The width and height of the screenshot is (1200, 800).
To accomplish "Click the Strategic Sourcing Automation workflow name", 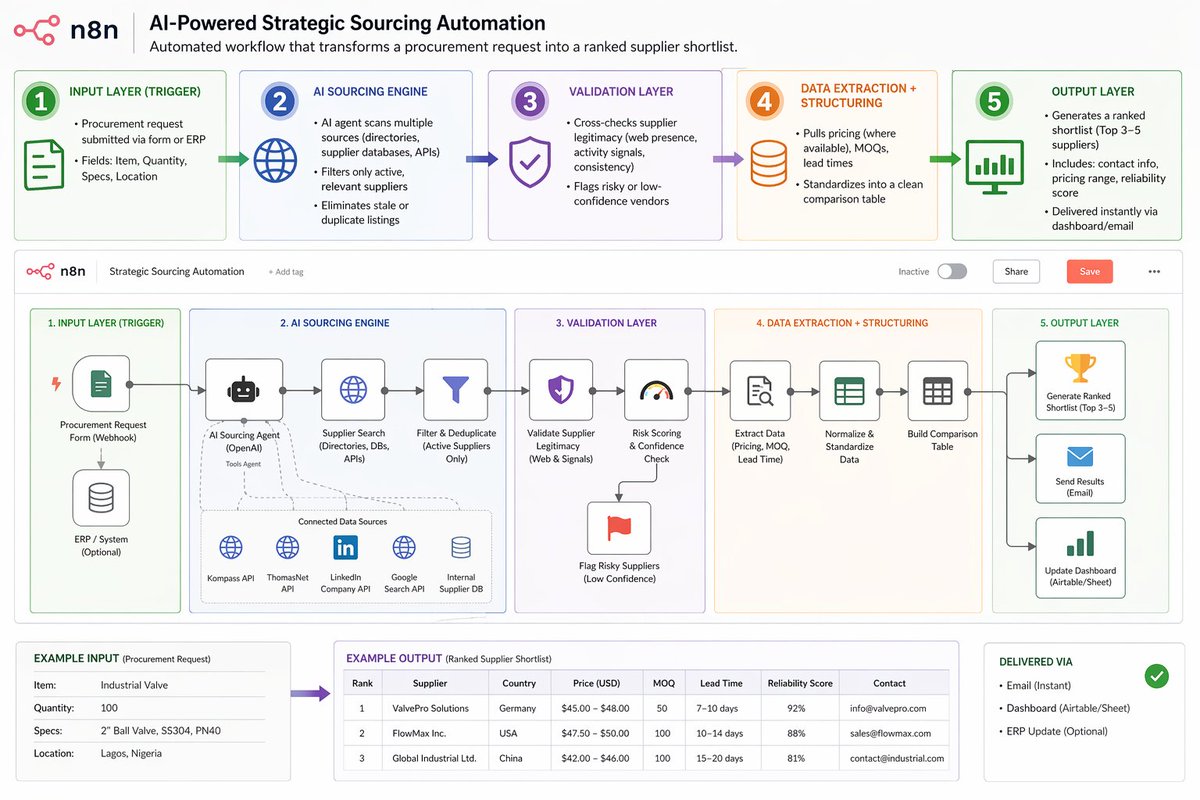I will (177, 271).
